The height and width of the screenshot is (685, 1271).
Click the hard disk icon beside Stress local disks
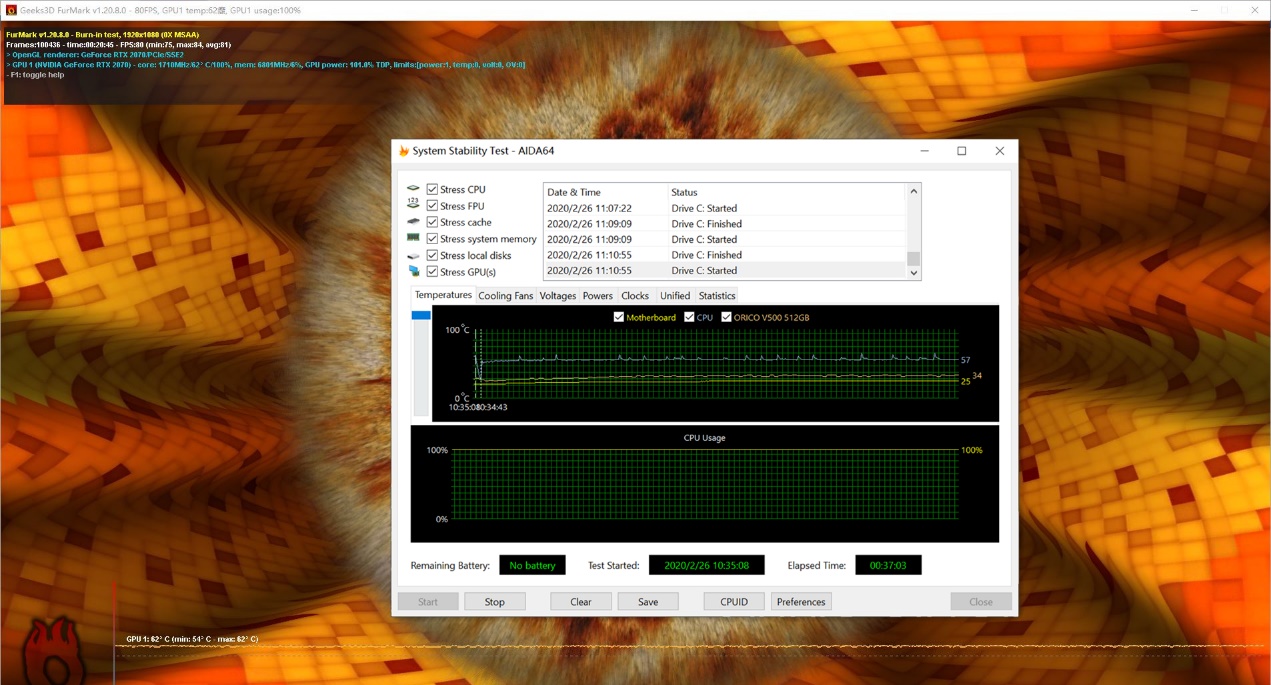tap(414, 255)
